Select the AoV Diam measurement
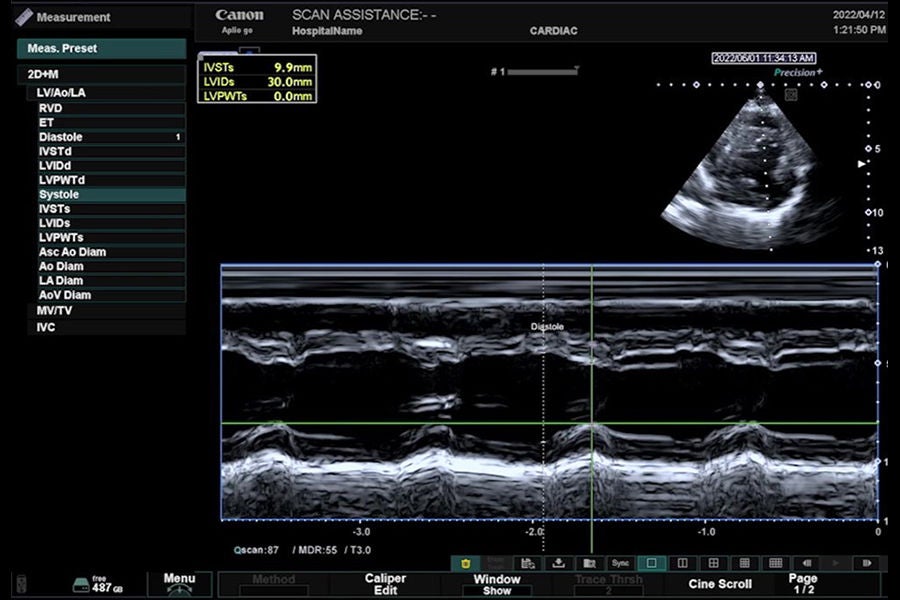Image resolution: width=900 pixels, height=600 pixels. pos(111,295)
